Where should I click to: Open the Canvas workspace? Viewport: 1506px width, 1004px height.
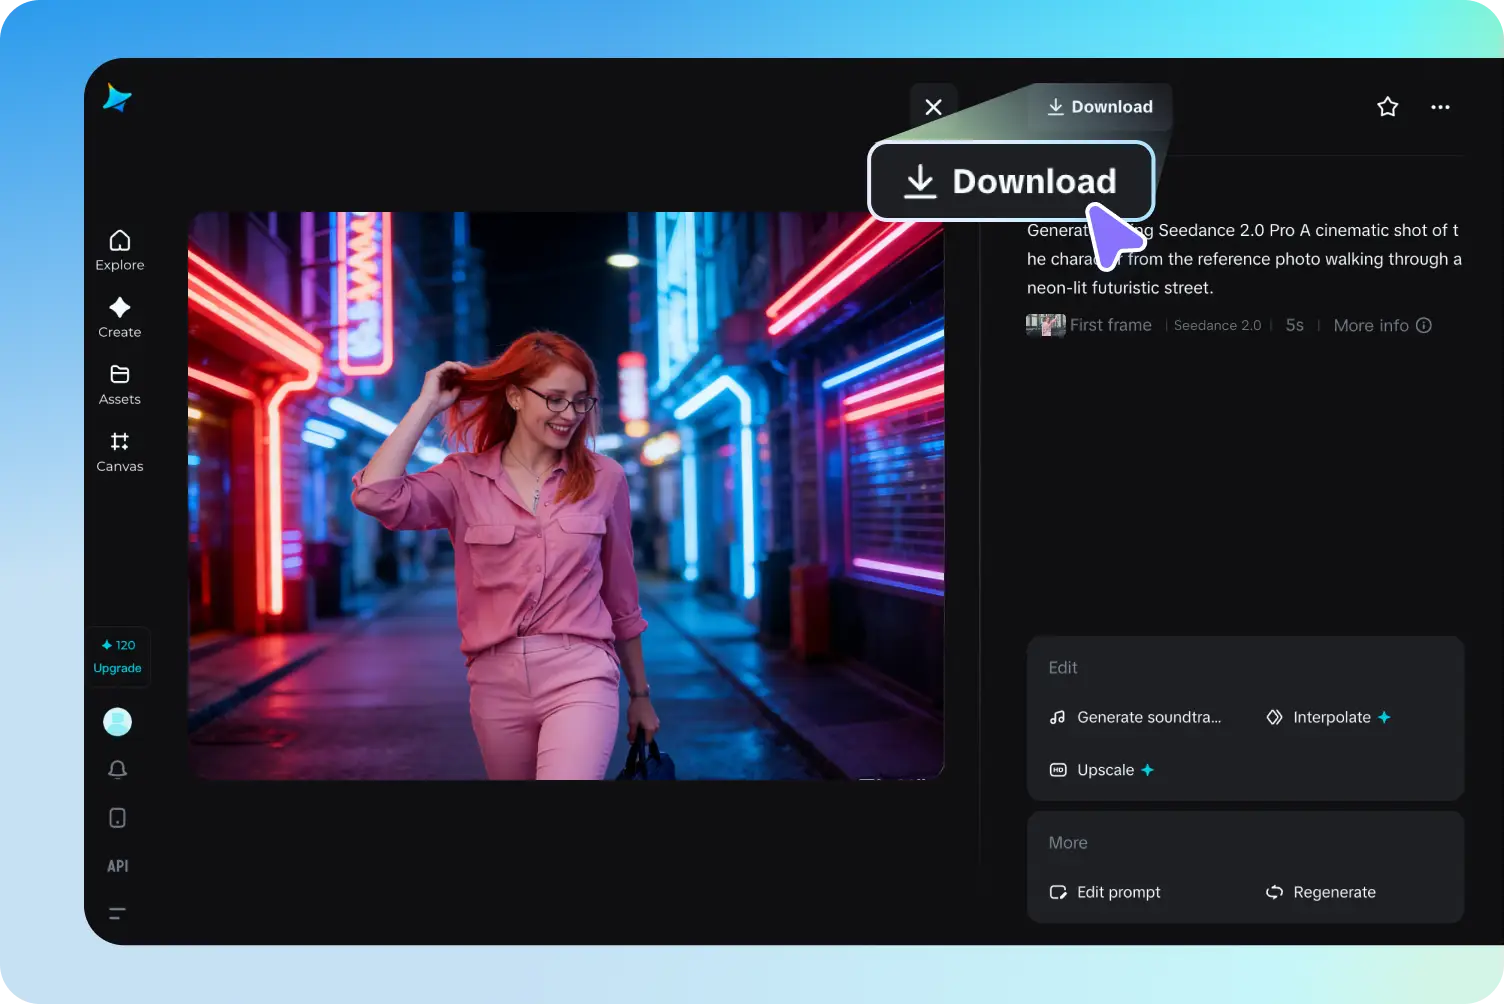coord(119,451)
